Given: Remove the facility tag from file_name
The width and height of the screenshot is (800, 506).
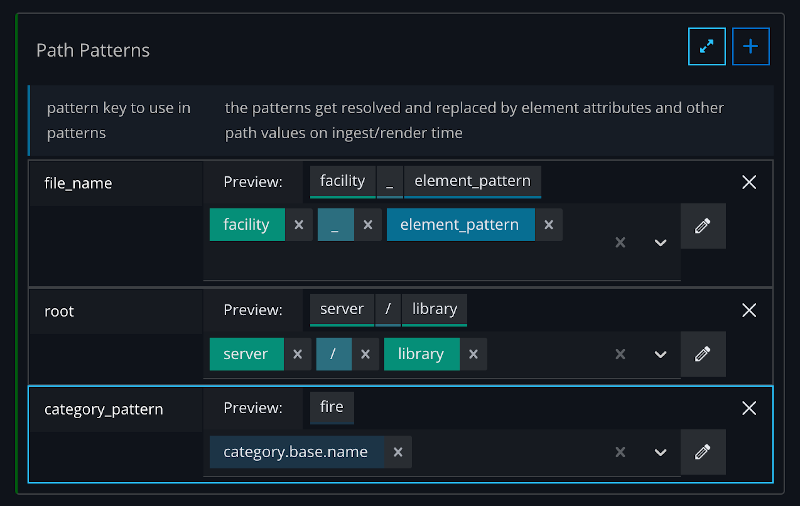Looking at the screenshot, I should (x=298, y=225).
